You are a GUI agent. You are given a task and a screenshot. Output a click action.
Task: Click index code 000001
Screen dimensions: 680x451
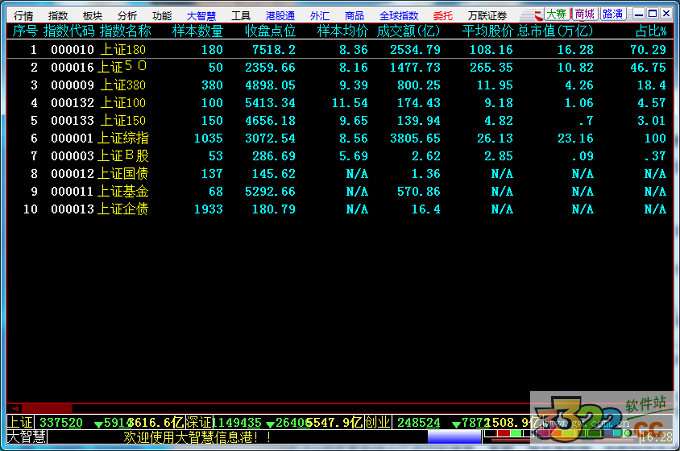[x=72, y=138]
